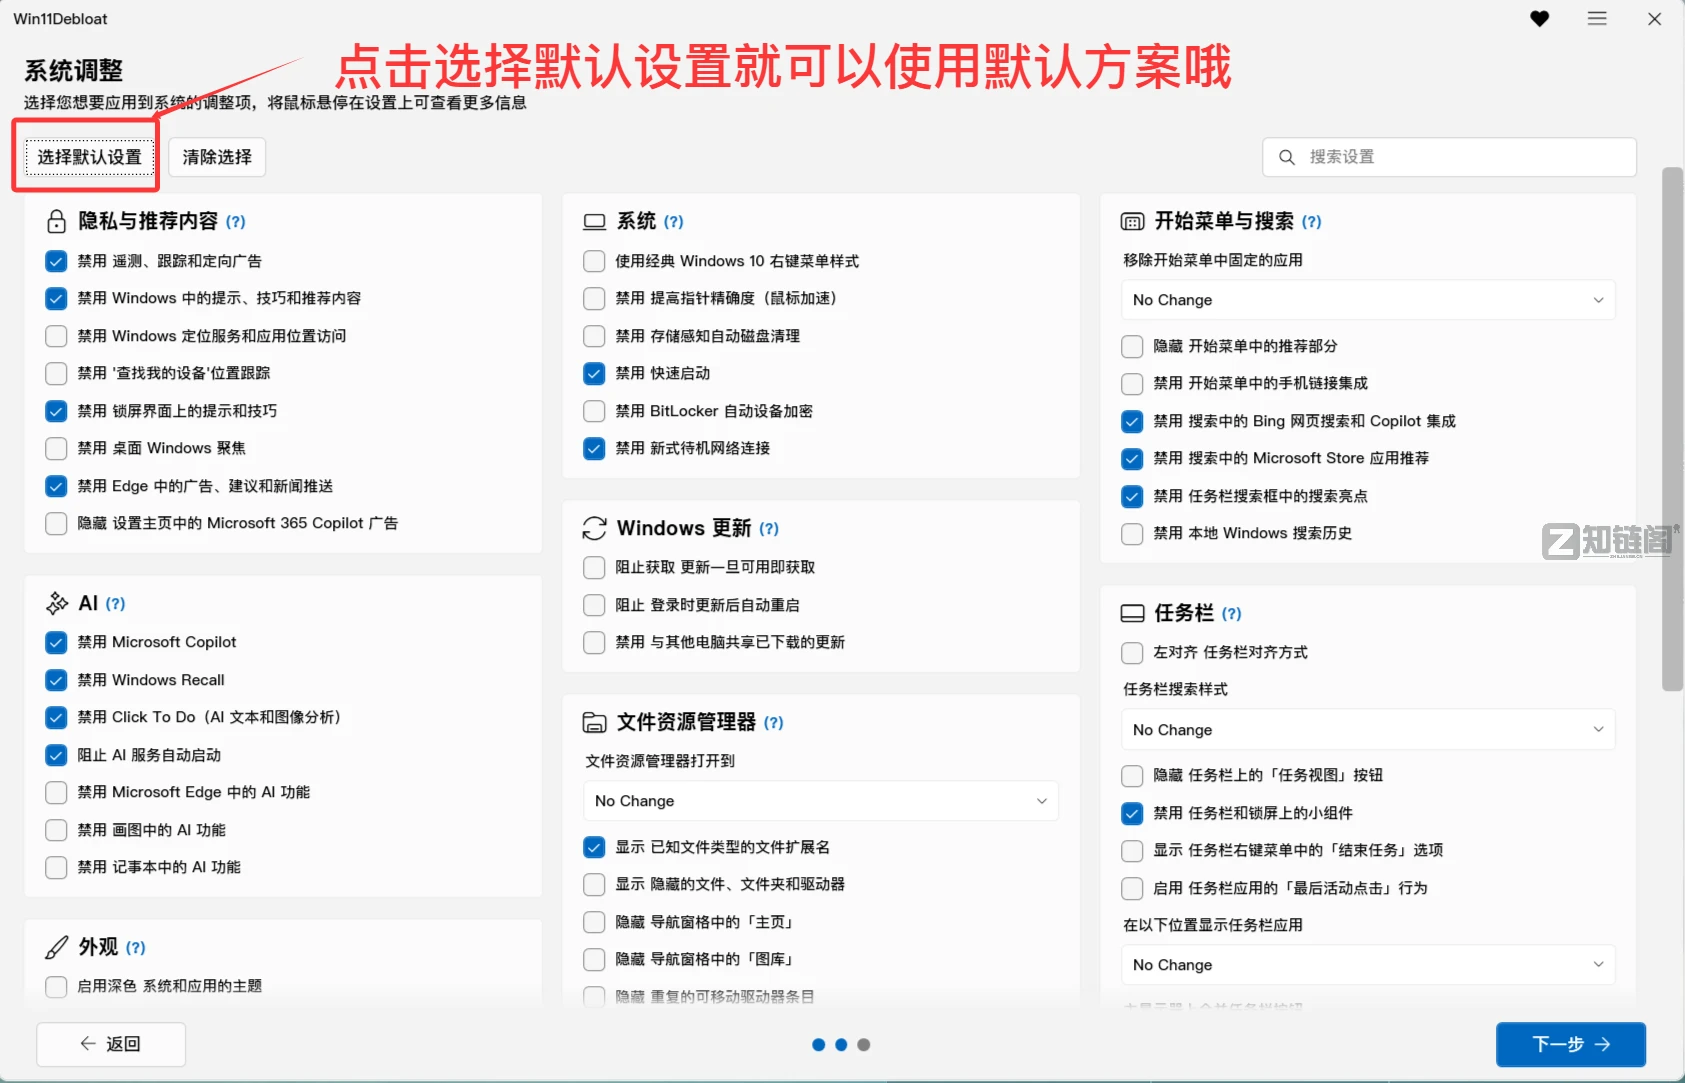Open the hamburger menu in the title bar
This screenshot has width=1685, height=1083.
coord(1597,18)
